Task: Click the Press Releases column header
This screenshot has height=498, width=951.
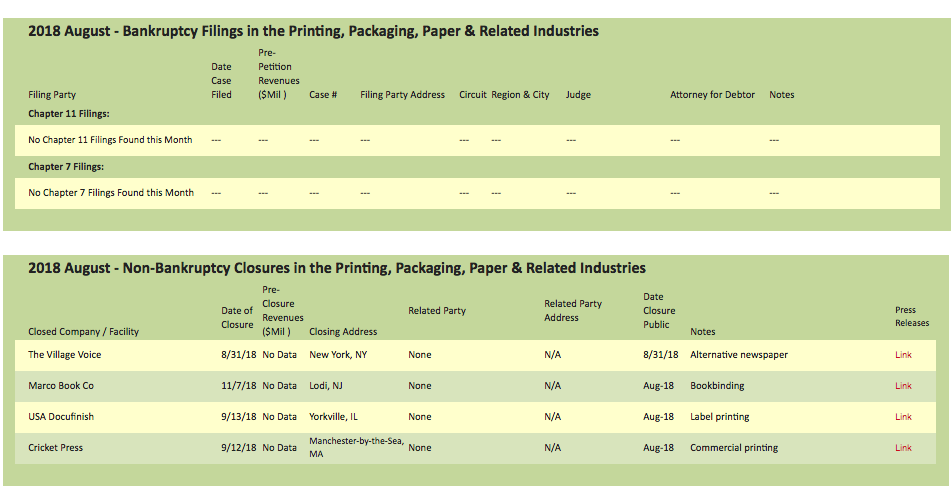Action: point(911,317)
